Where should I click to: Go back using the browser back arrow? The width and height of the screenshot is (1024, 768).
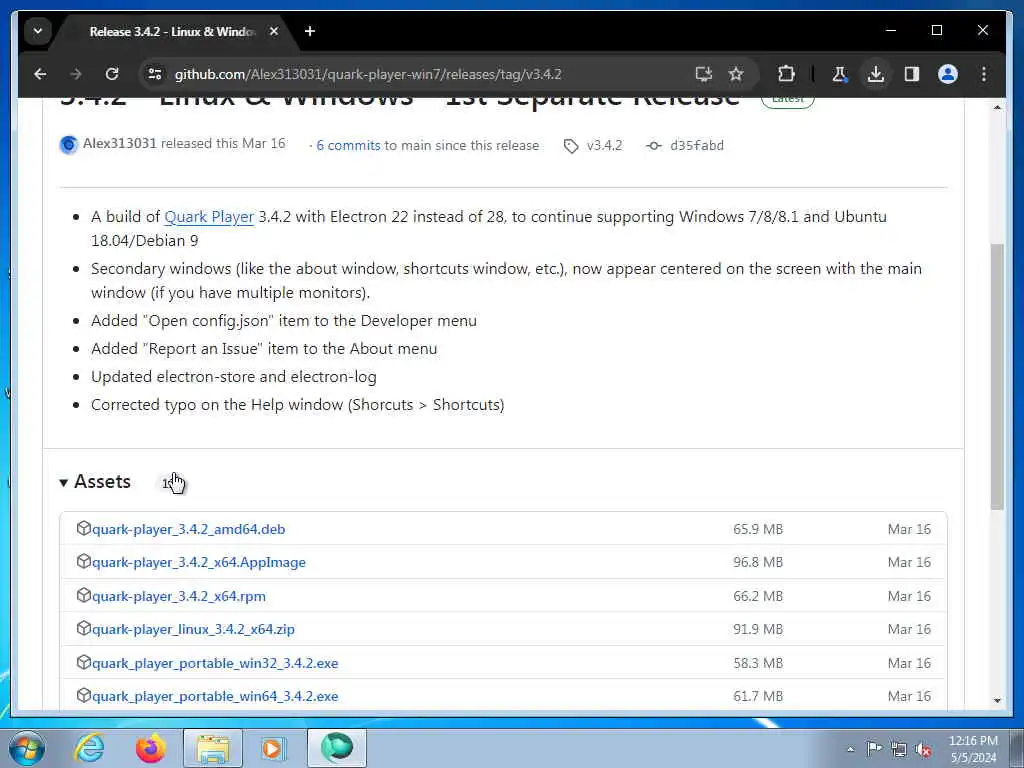coord(40,74)
